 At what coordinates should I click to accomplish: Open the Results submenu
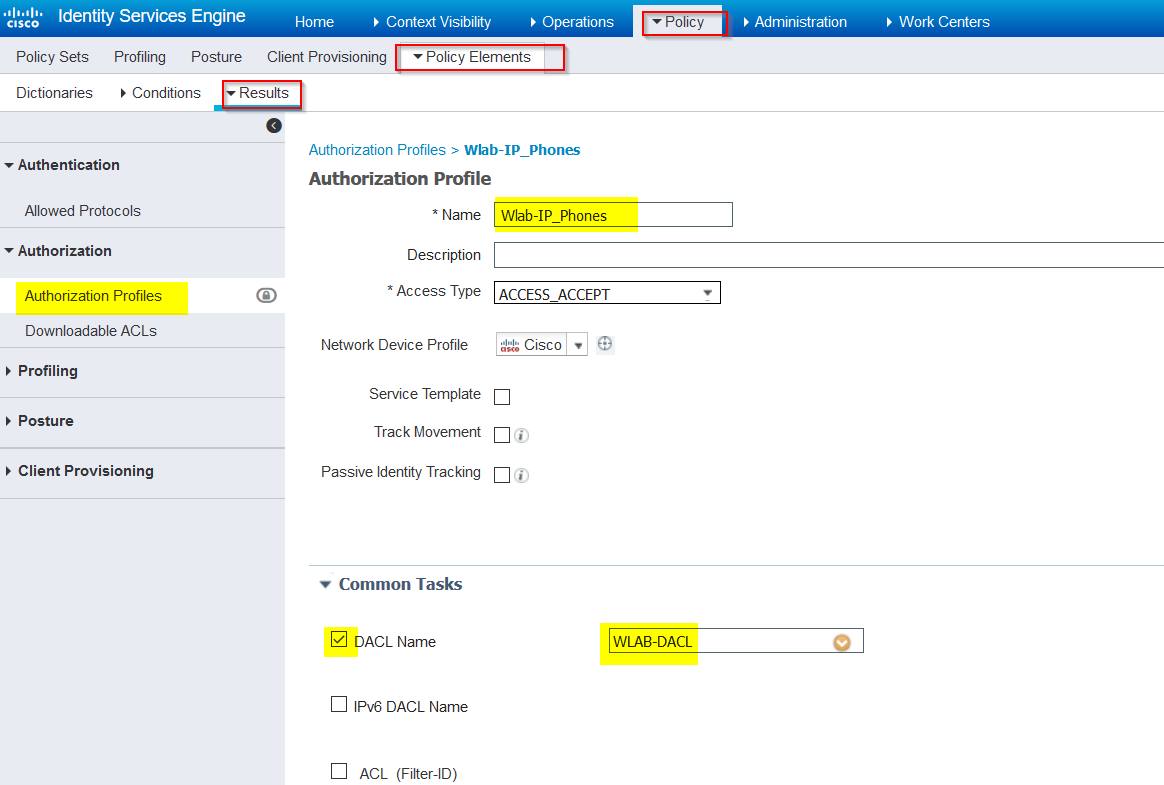pos(258,93)
